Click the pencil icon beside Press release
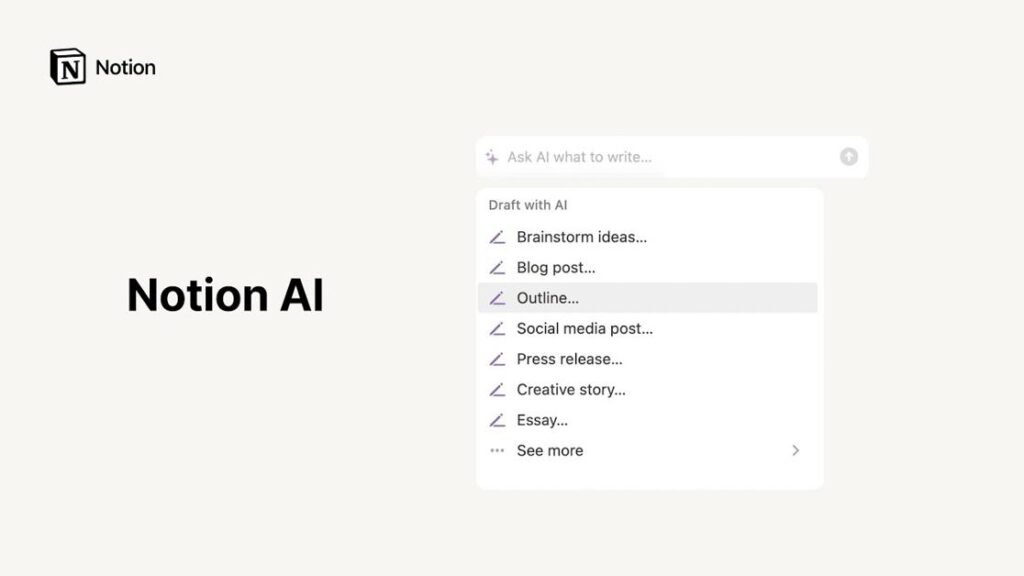The image size is (1024, 576). [497, 358]
